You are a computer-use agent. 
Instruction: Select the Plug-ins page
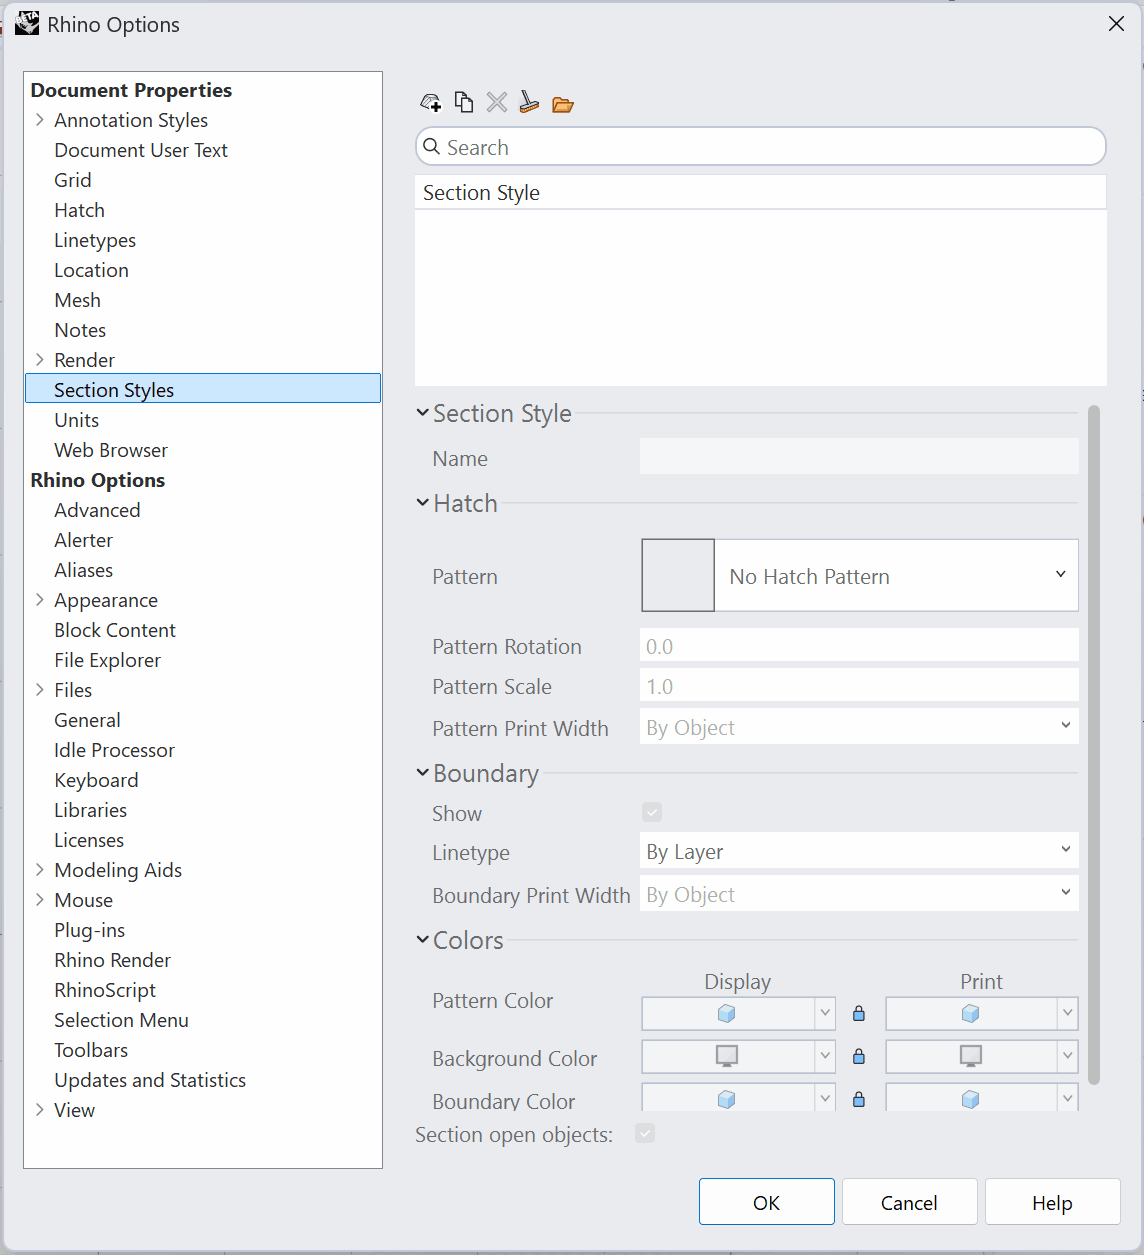point(90,930)
